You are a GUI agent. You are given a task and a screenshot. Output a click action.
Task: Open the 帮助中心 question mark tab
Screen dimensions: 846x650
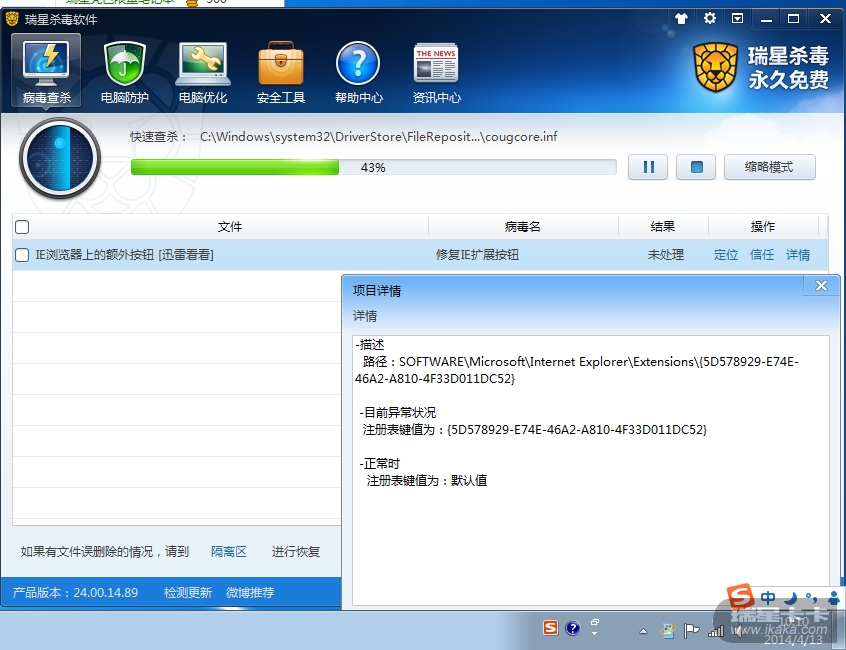pos(358,72)
